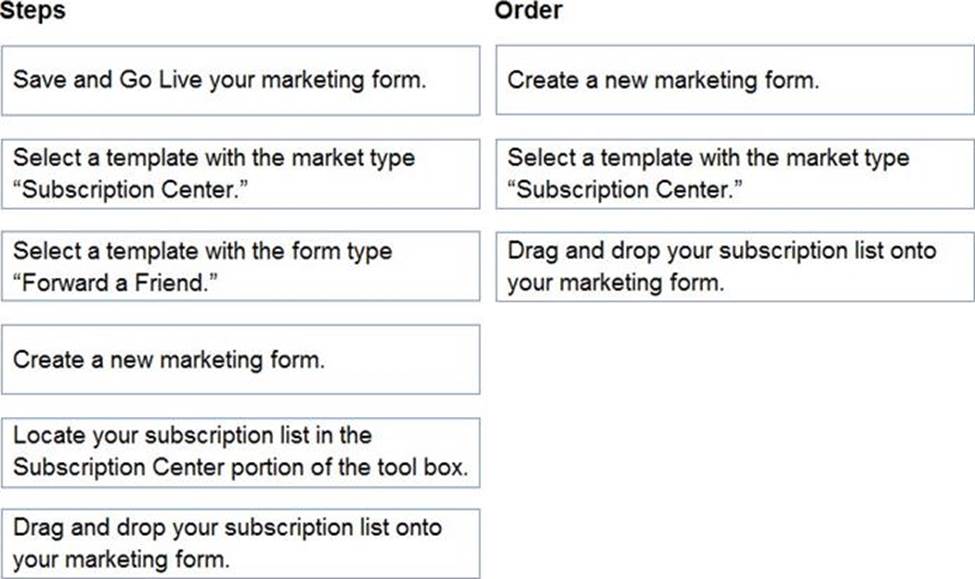Pick the "Forward a Friend" template step
Screen dimensions: 975x579
click(240, 266)
